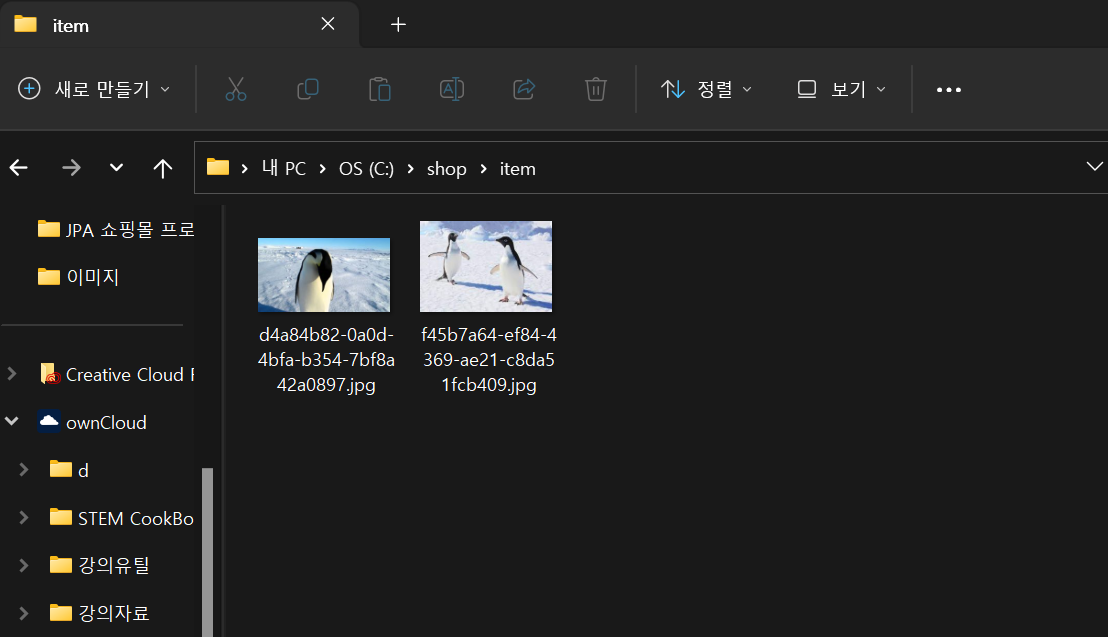Image resolution: width=1108 pixels, height=637 pixels.
Task: Click the Creative Cloud folder icon
Action: tap(50, 373)
